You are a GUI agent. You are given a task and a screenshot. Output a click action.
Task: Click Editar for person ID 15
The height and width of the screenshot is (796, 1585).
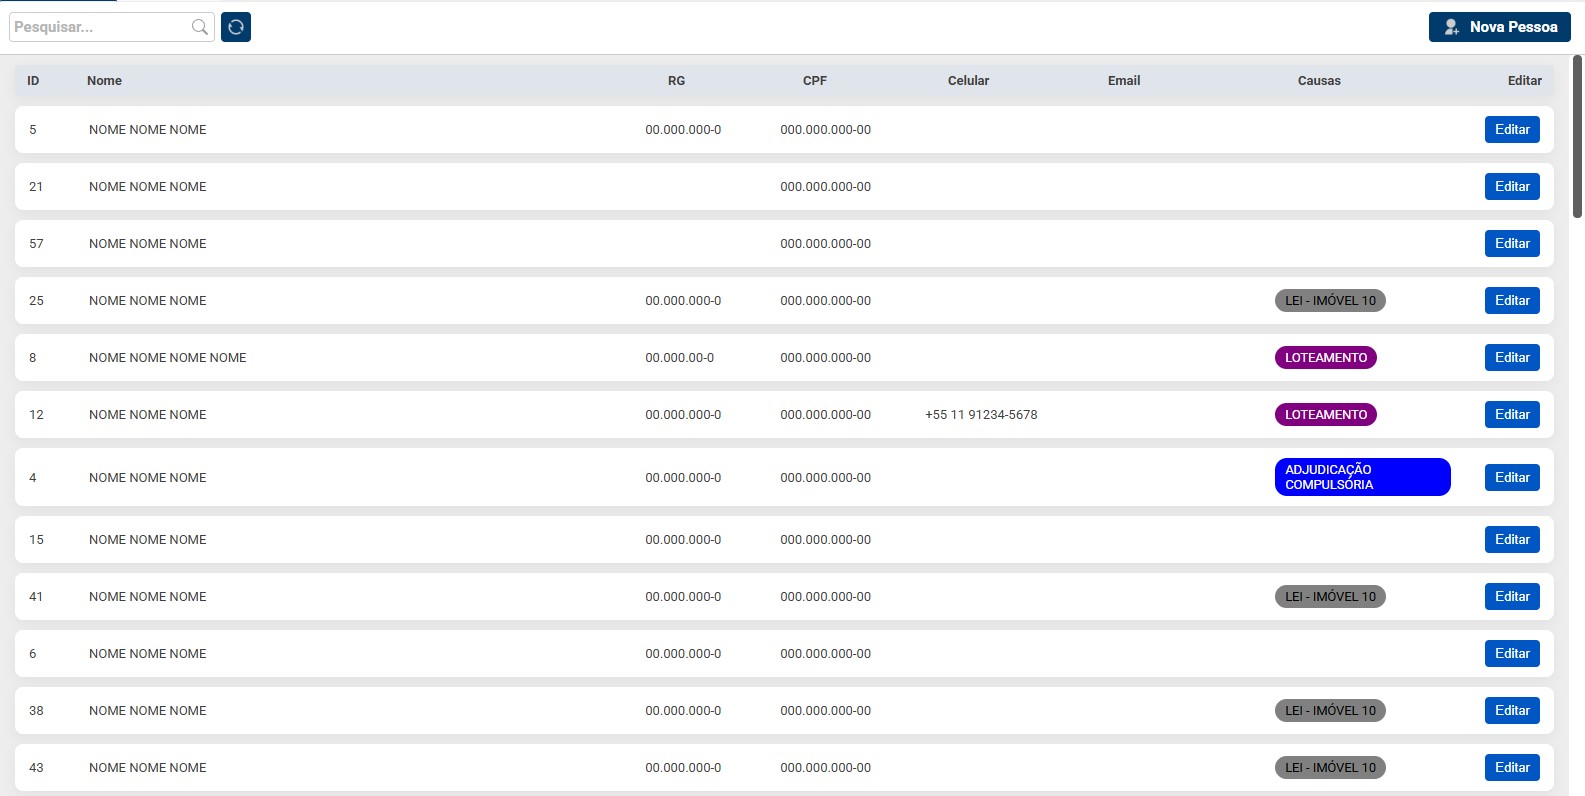click(x=1511, y=540)
